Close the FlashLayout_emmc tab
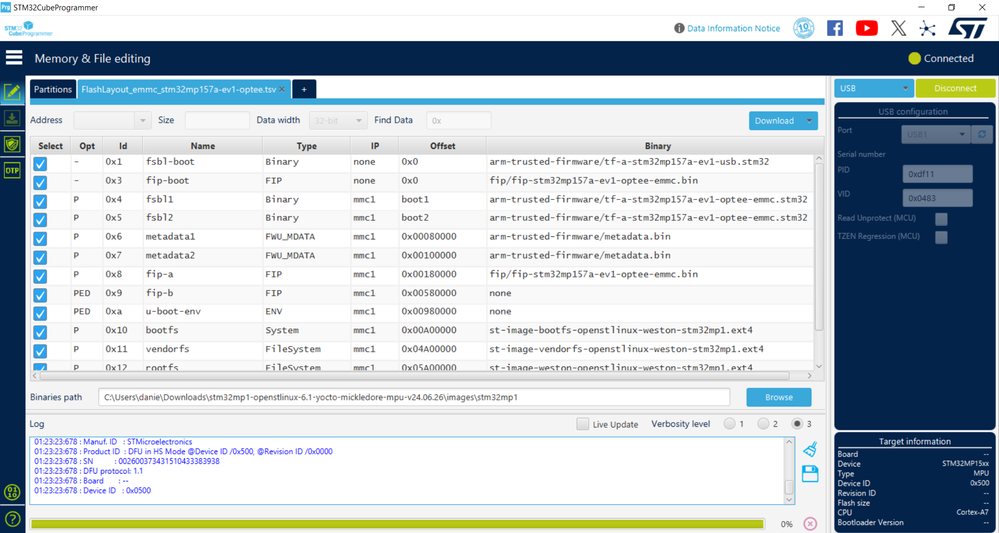The height and width of the screenshot is (533, 999). 282,90
